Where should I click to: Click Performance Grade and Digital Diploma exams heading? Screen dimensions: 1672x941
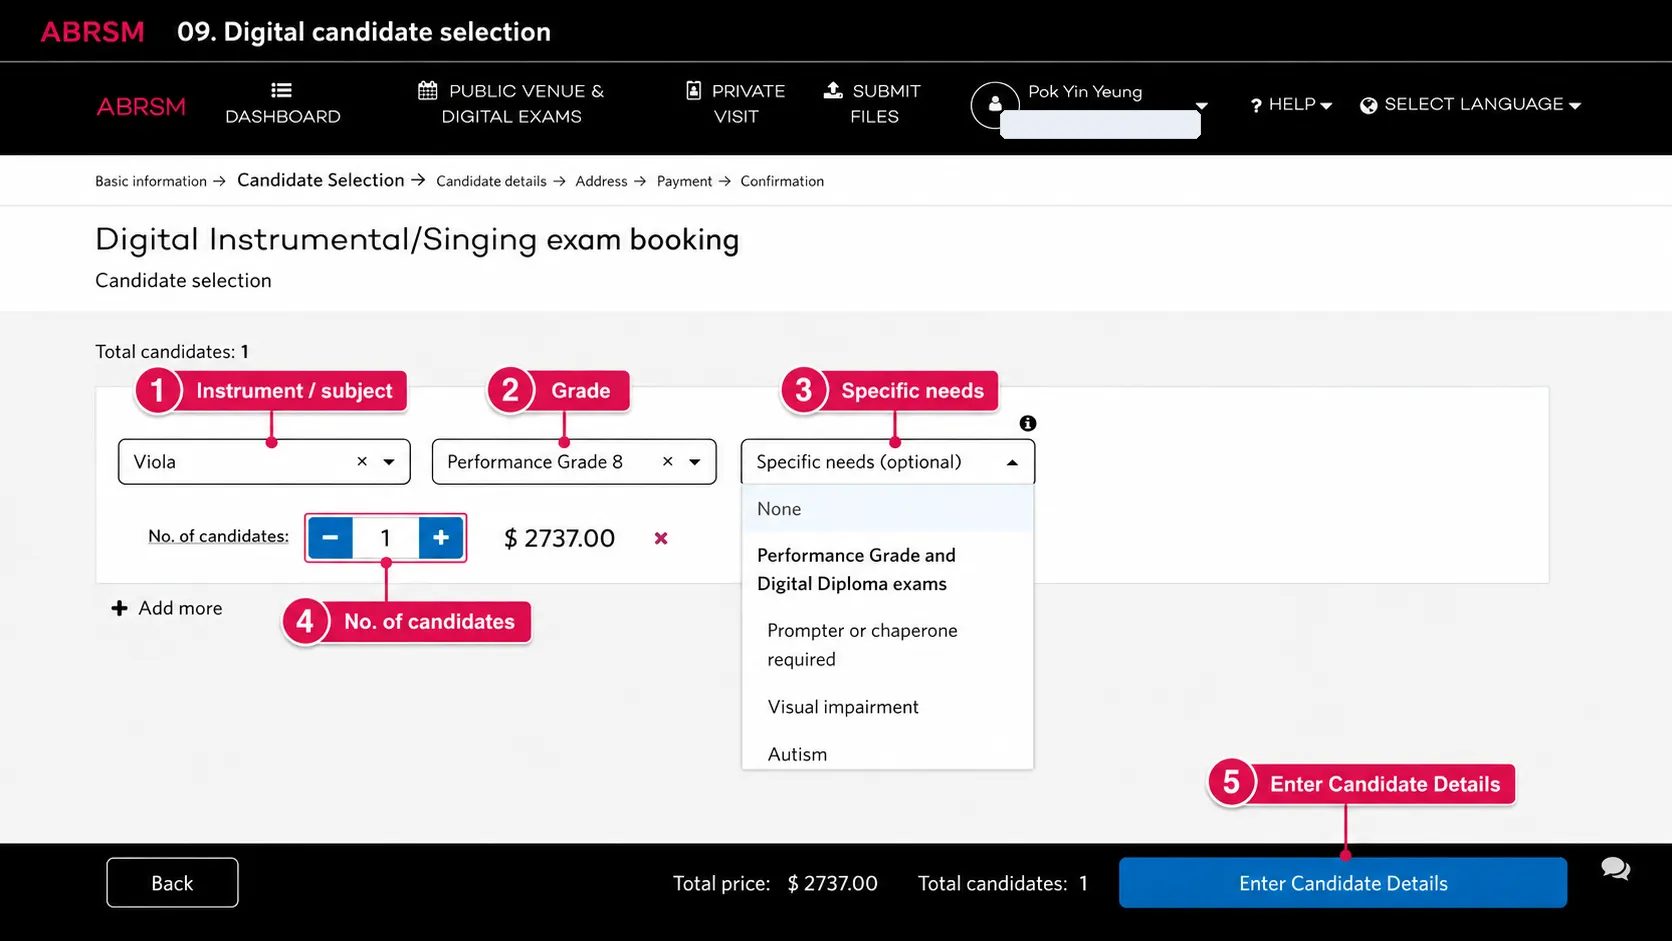point(856,569)
